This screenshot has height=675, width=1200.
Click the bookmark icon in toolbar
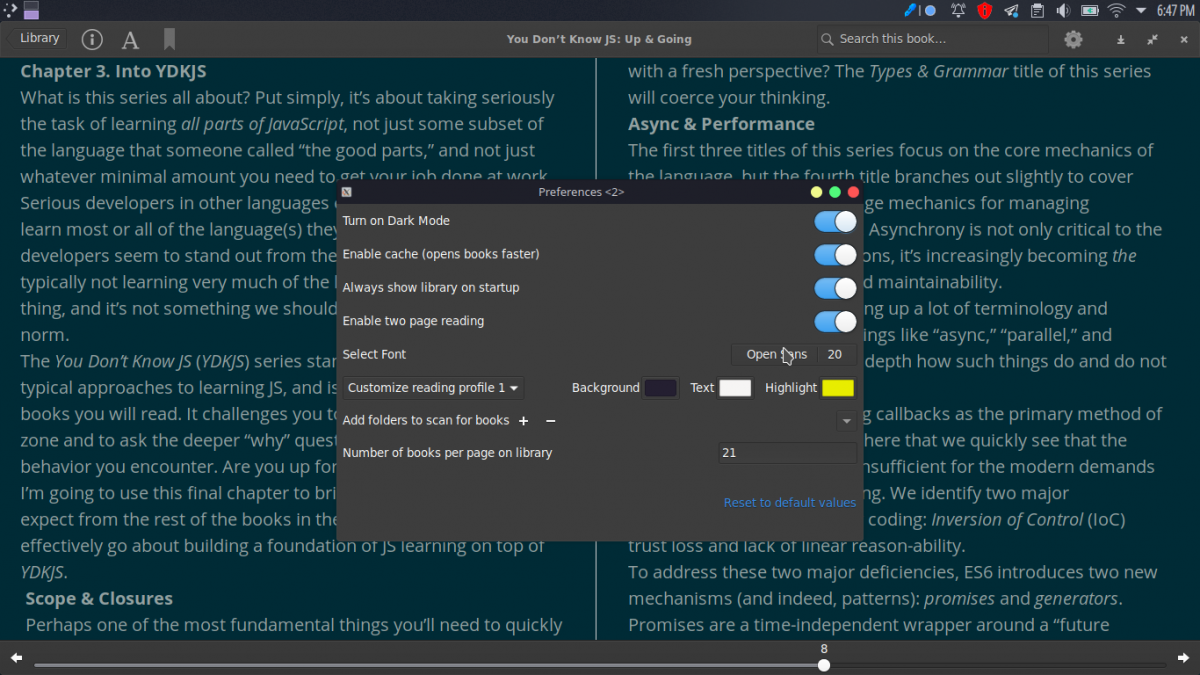click(x=169, y=39)
